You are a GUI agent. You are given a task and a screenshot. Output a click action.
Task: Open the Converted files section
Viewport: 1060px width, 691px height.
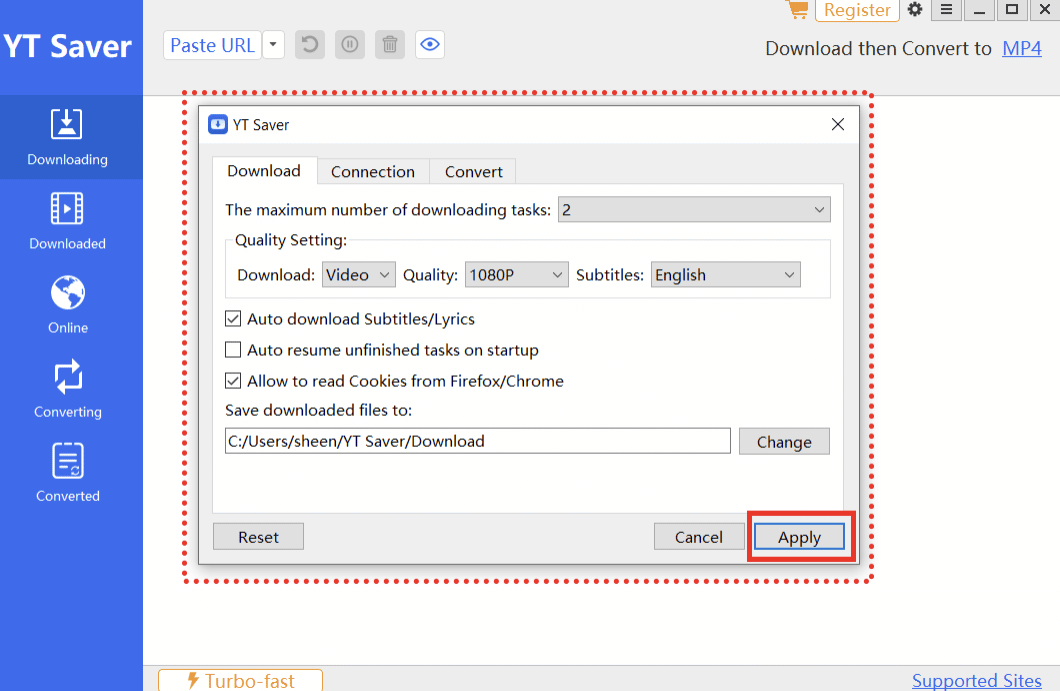pos(68,473)
